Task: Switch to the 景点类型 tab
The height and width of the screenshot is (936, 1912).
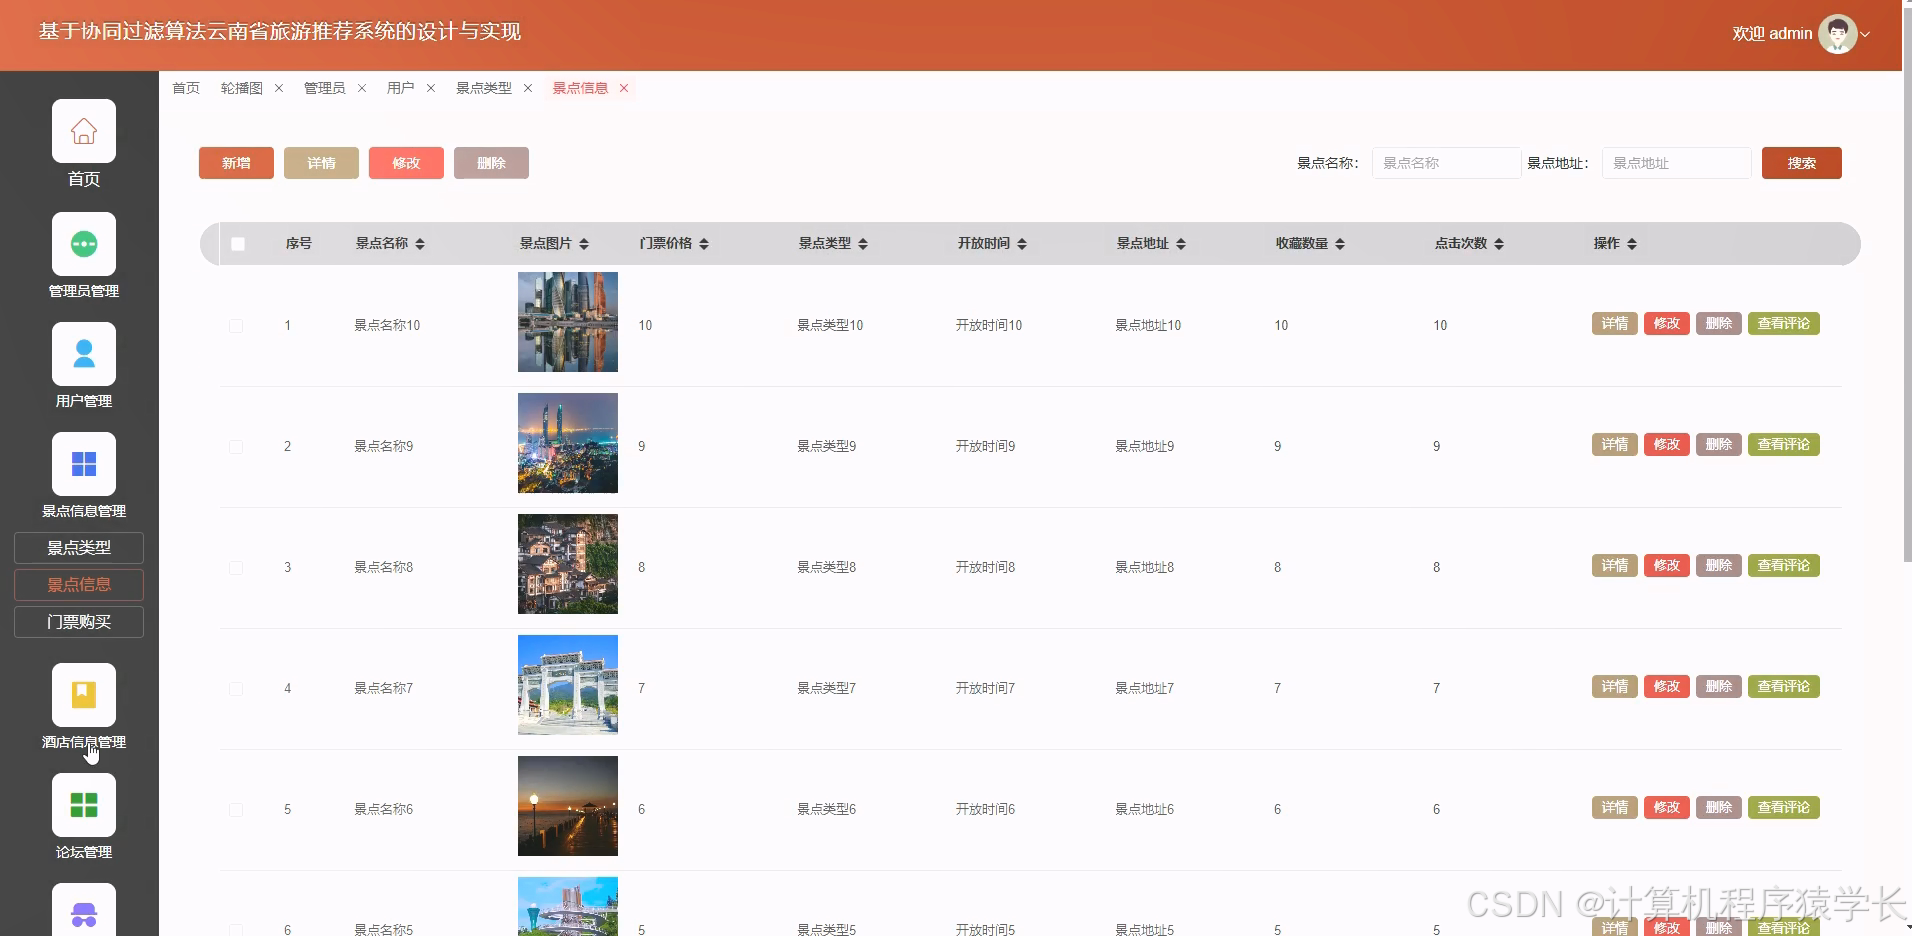Action: pyautogui.click(x=484, y=88)
